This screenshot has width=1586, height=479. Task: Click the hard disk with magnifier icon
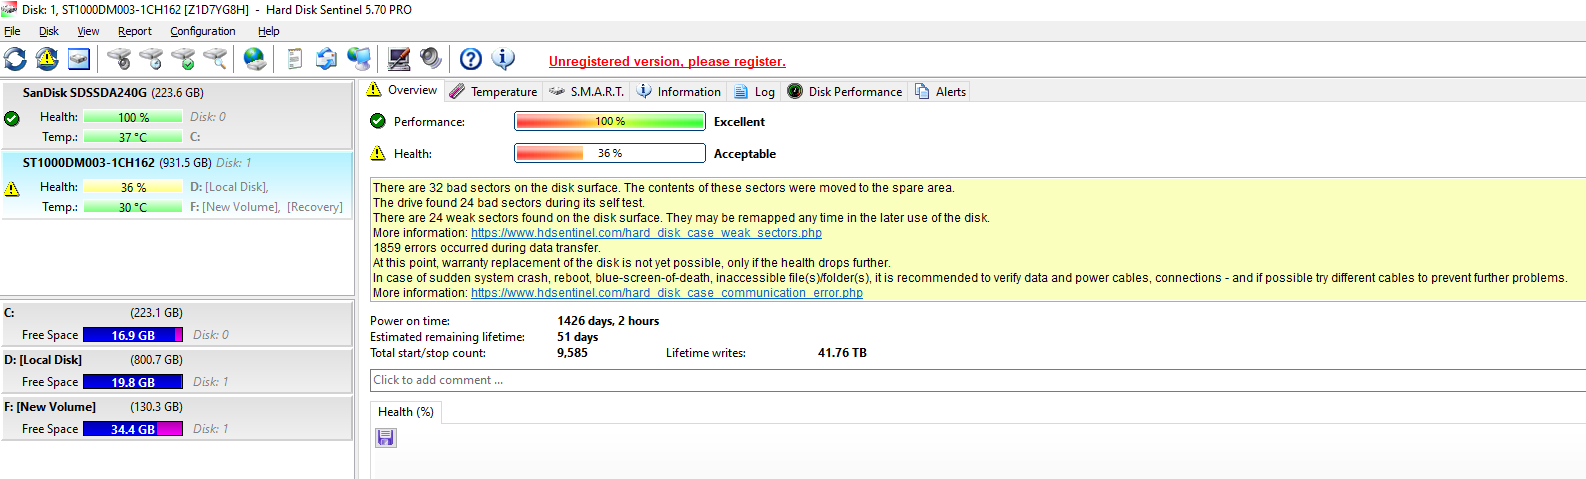[x=215, y=59]
